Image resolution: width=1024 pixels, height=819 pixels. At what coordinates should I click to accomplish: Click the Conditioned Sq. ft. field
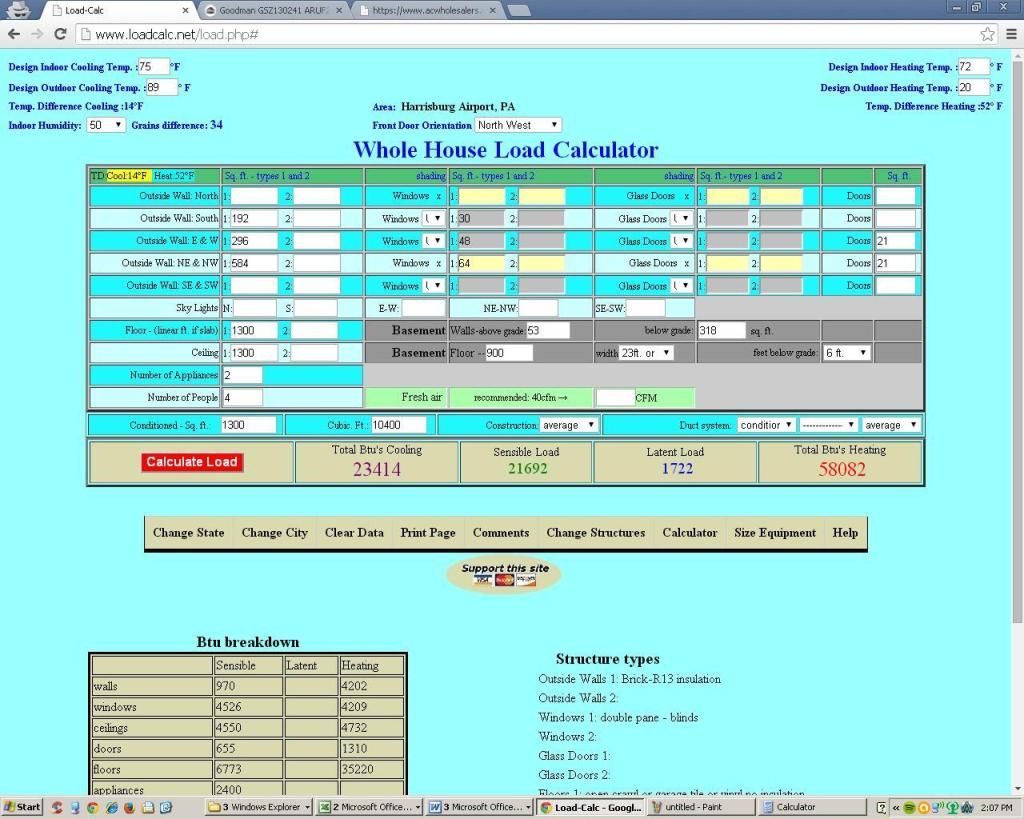(x=248, y=425)
